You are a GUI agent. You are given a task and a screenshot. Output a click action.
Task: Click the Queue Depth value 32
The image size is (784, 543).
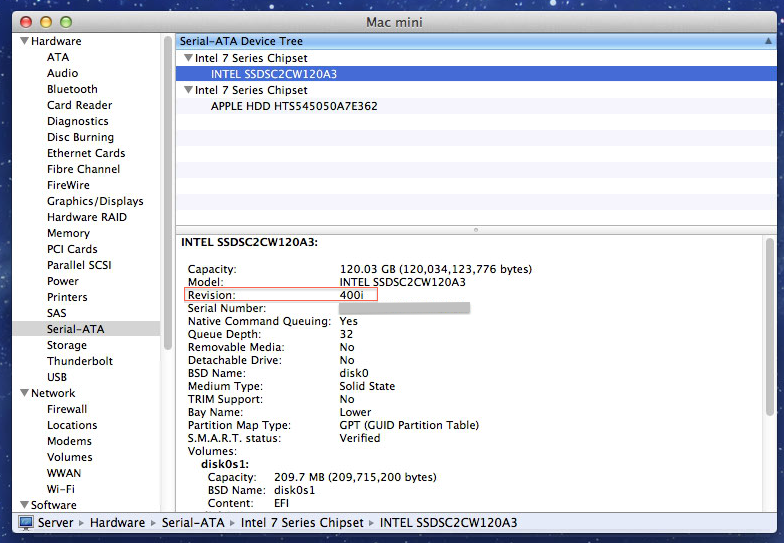click(346, 334)
